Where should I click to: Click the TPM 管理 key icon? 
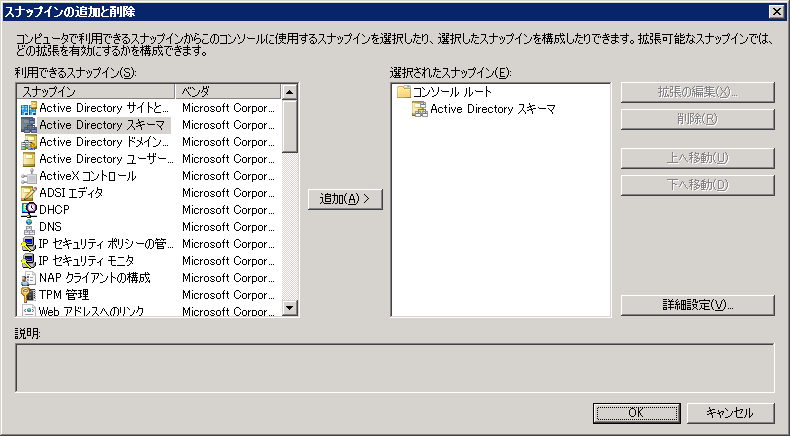click(x=28, y=295)
